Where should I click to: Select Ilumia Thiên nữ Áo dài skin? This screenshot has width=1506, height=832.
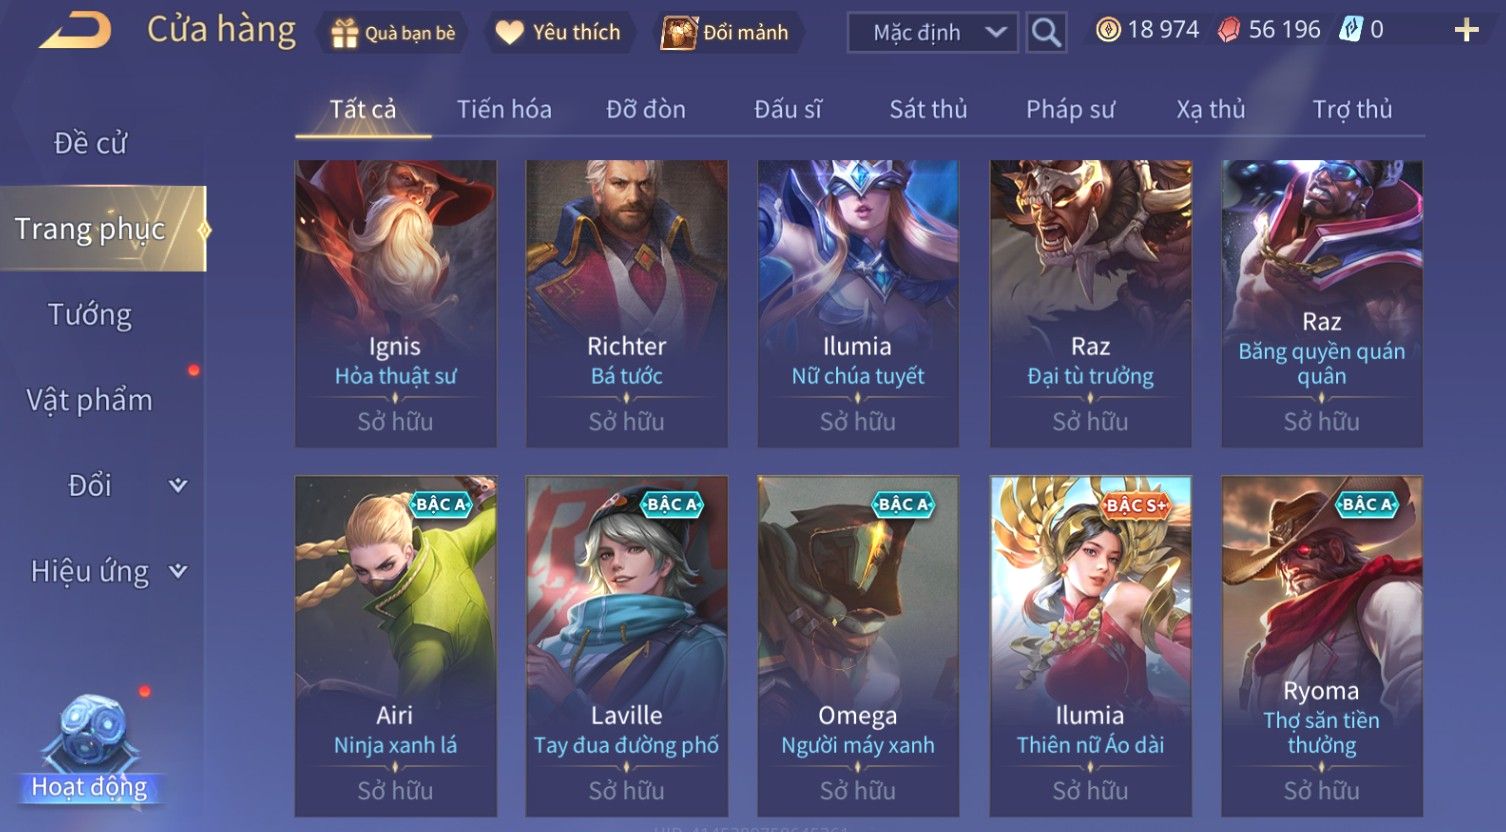[x=1090, y=646]
